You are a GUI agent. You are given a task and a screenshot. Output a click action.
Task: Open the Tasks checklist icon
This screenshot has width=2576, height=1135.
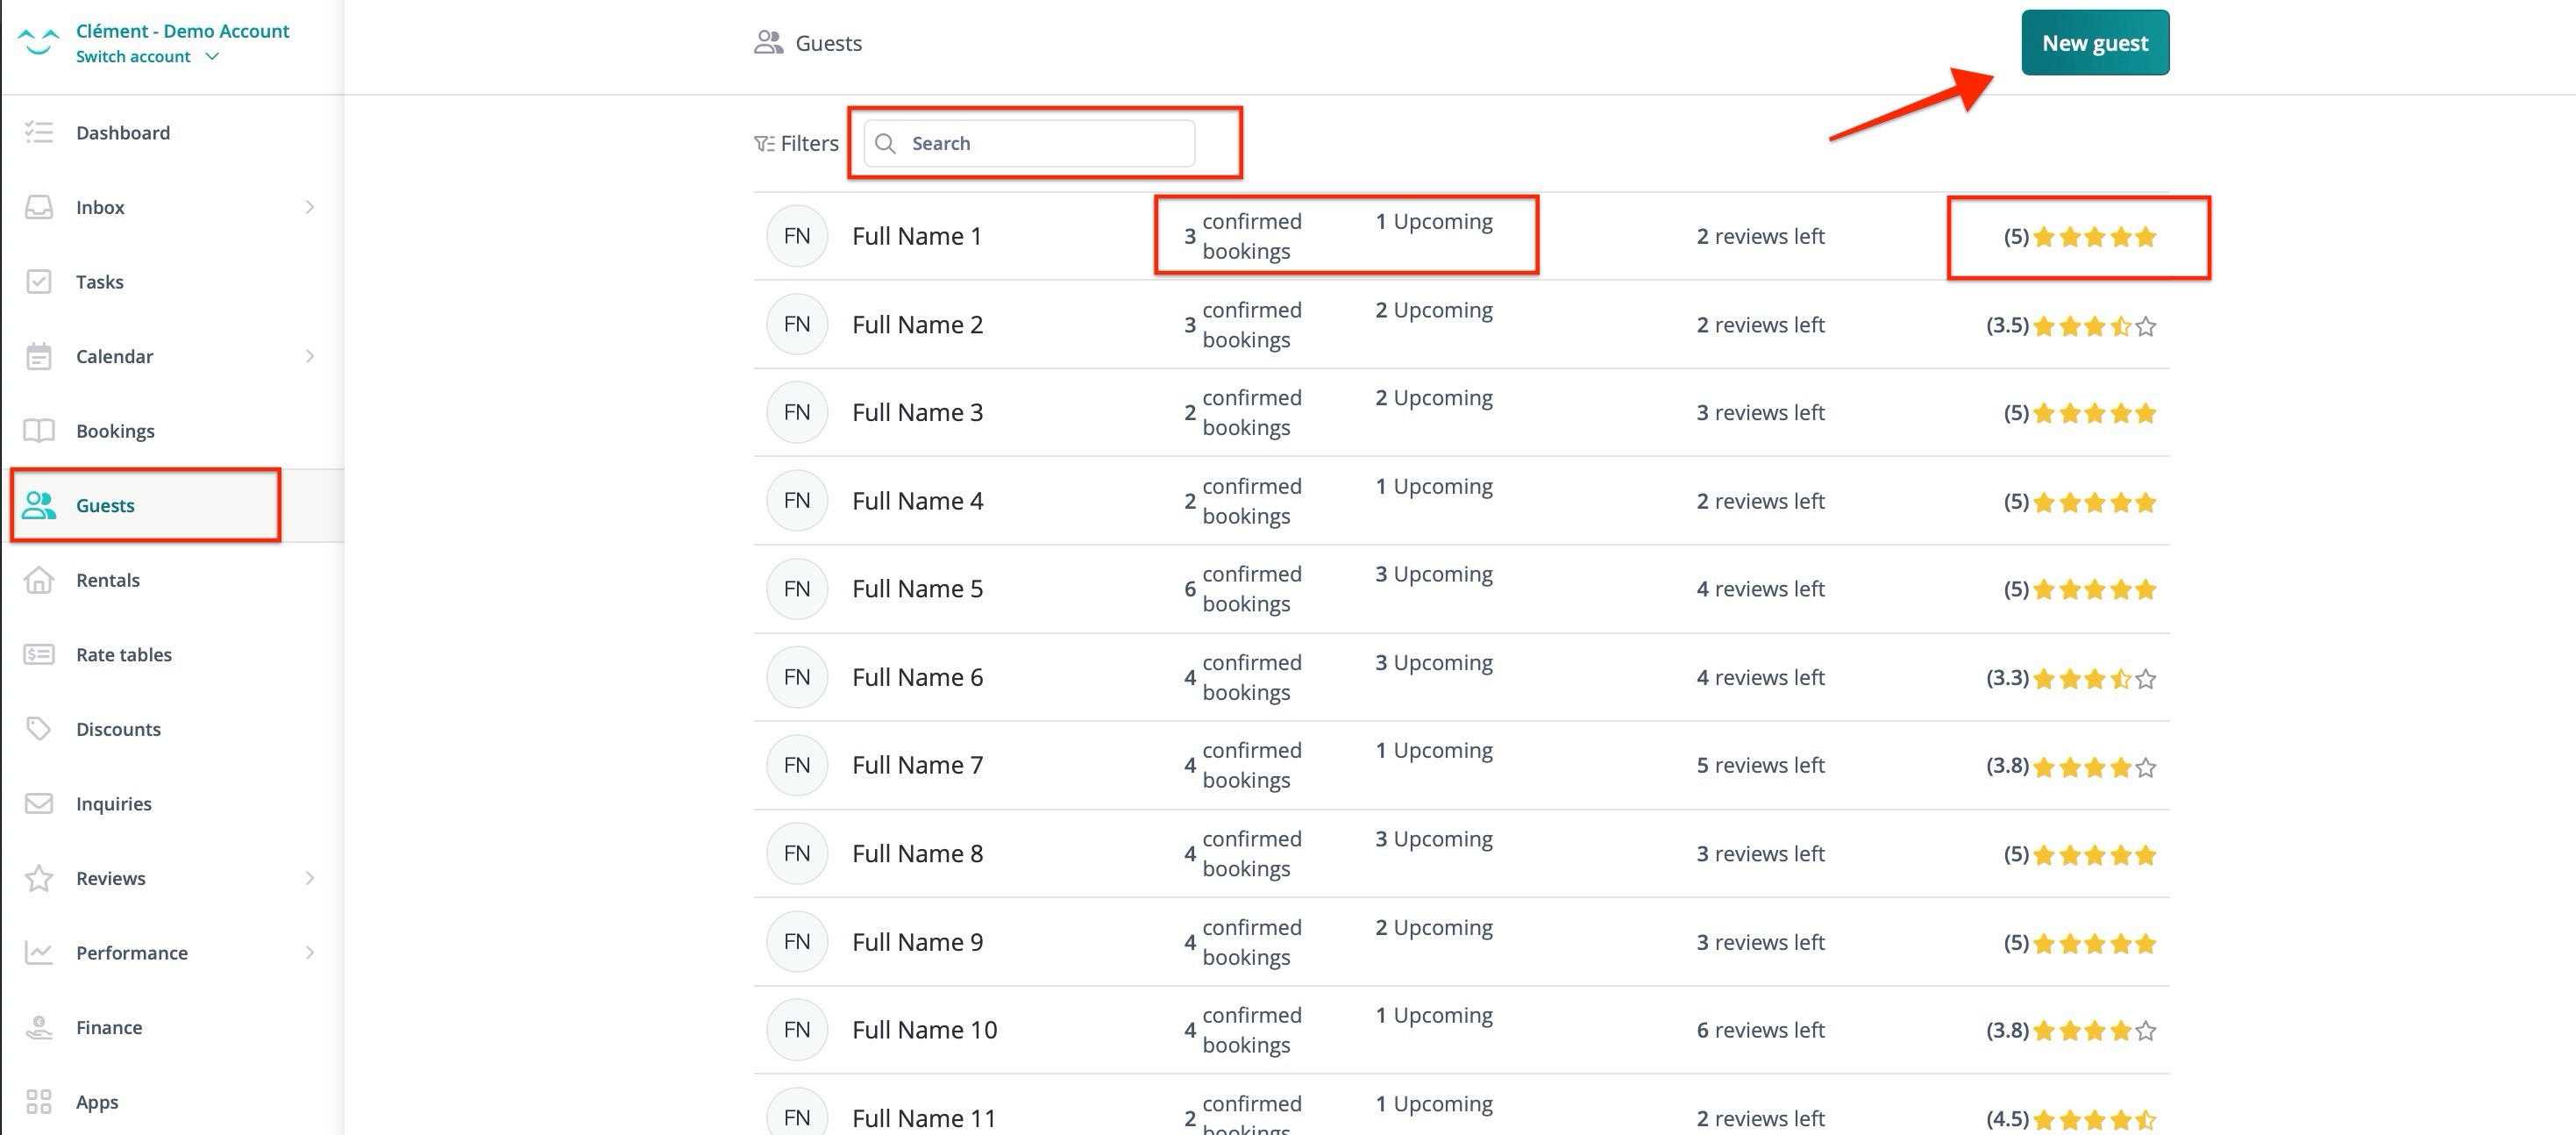pos(39,281)
